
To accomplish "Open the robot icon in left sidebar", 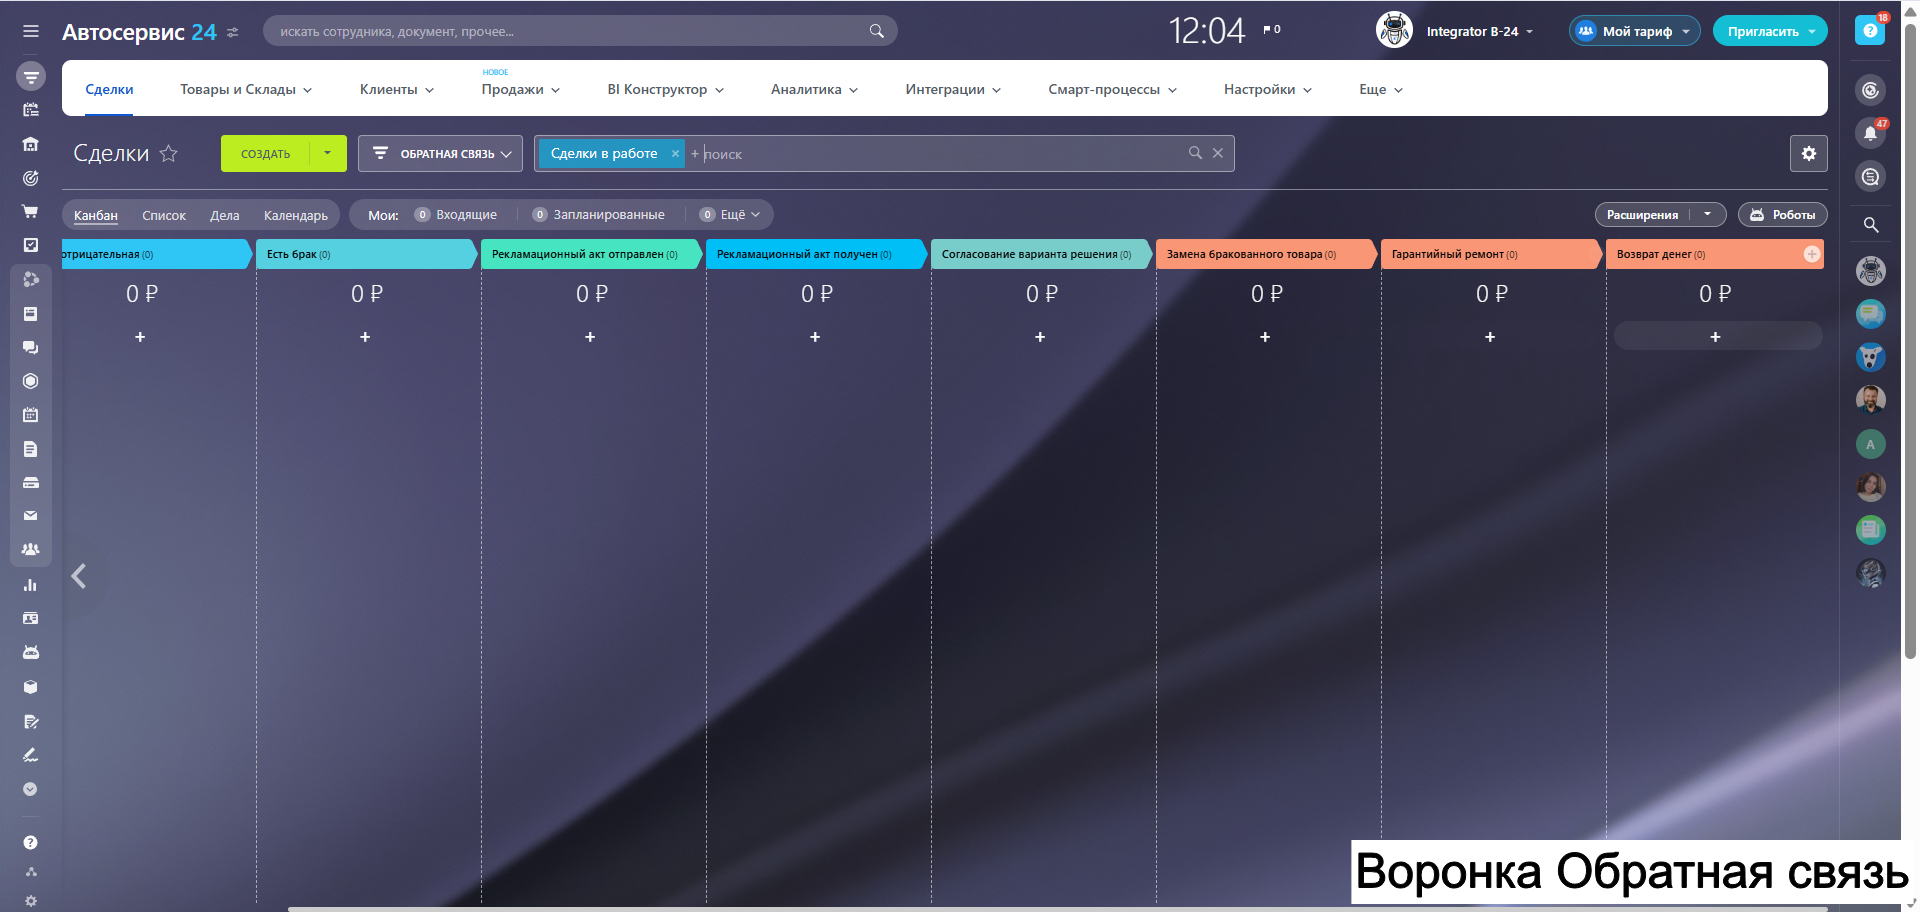I will pos(31,652).
